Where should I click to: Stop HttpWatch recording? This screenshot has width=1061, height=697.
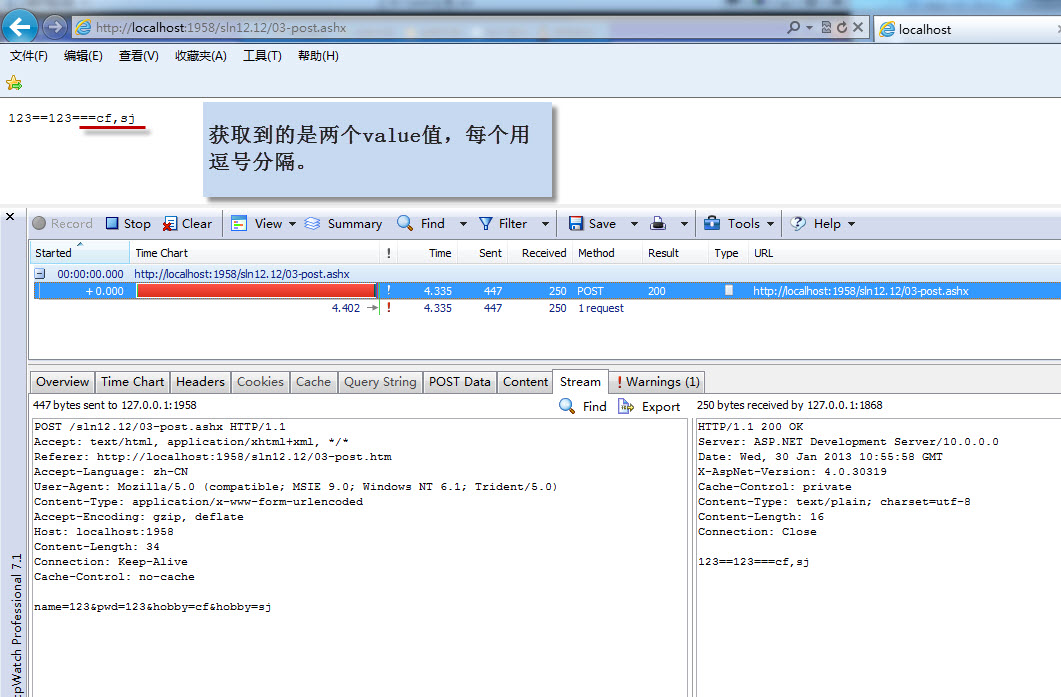click(x=128, y=223)
